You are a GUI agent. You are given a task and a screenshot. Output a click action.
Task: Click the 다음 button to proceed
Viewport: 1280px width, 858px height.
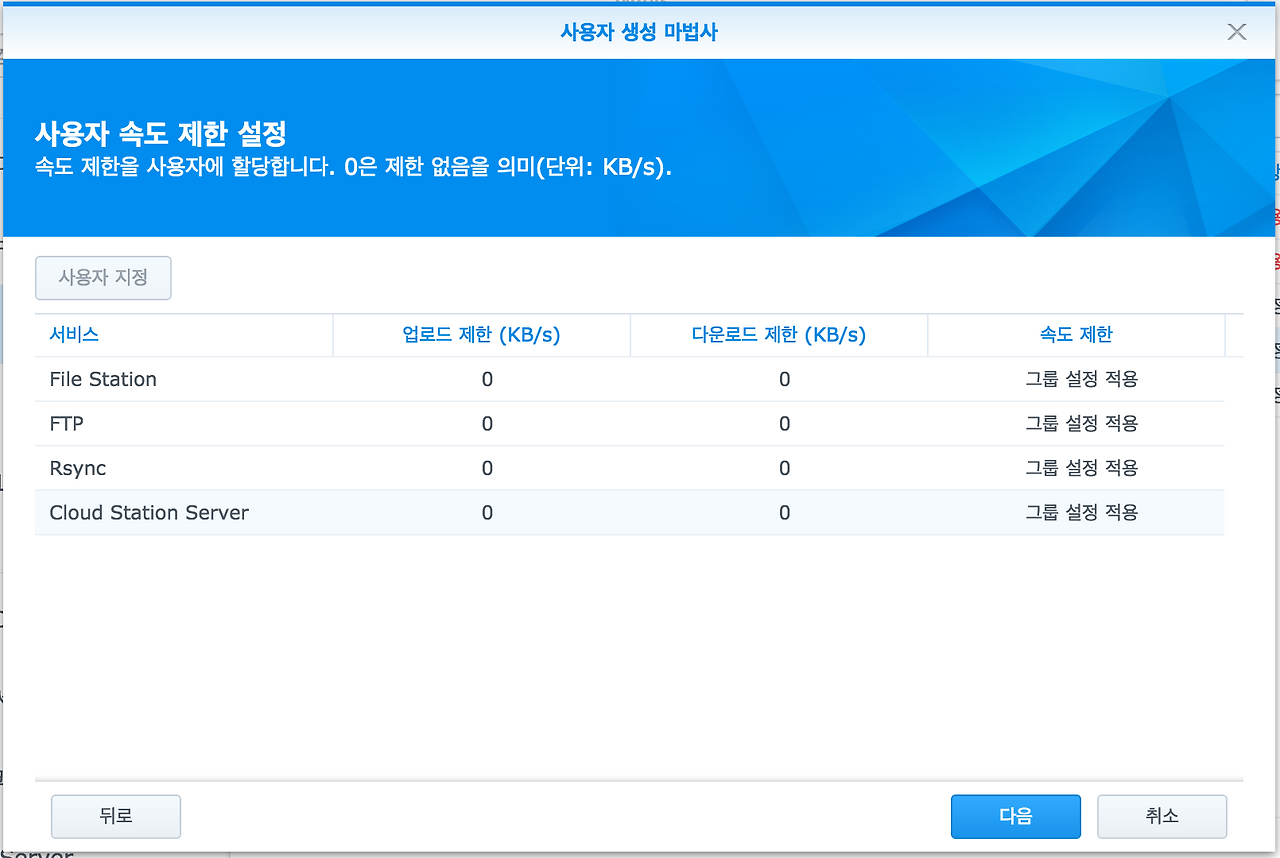tap(1015, 816)
